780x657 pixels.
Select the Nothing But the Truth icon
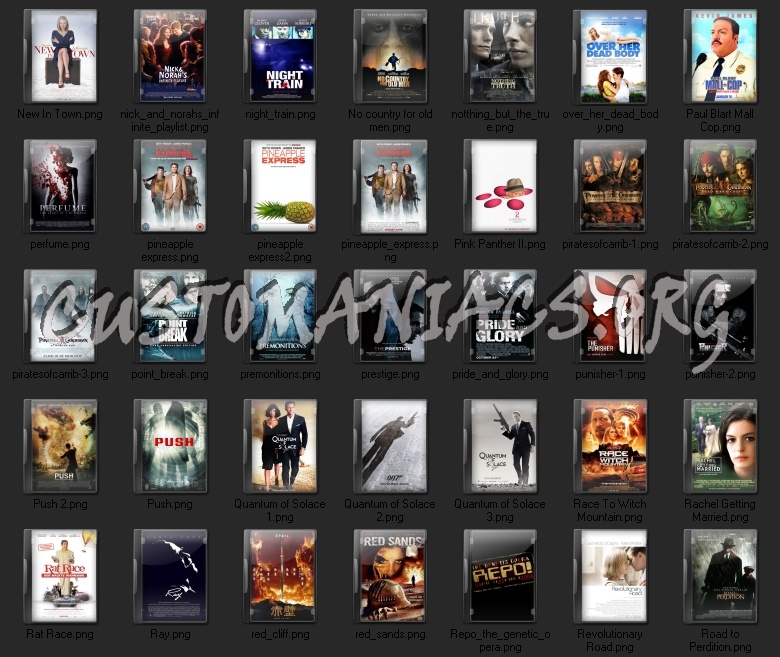coord(500,56)
